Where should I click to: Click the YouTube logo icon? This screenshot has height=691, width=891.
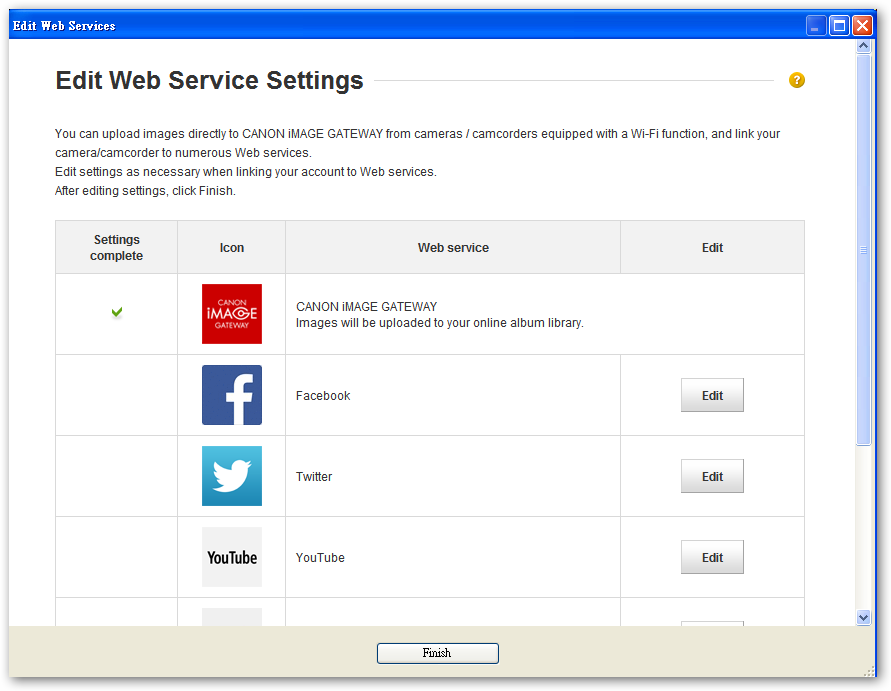point(232,557)
